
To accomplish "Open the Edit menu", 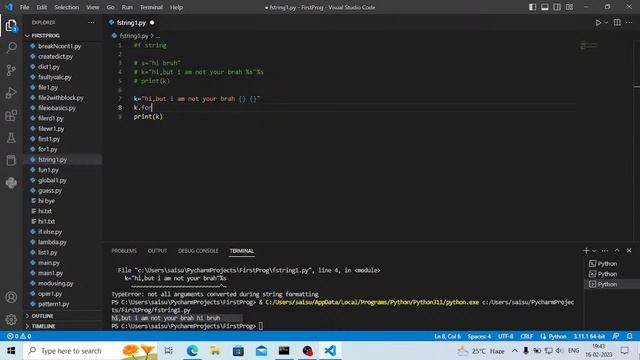I will (x=42, y=7).
